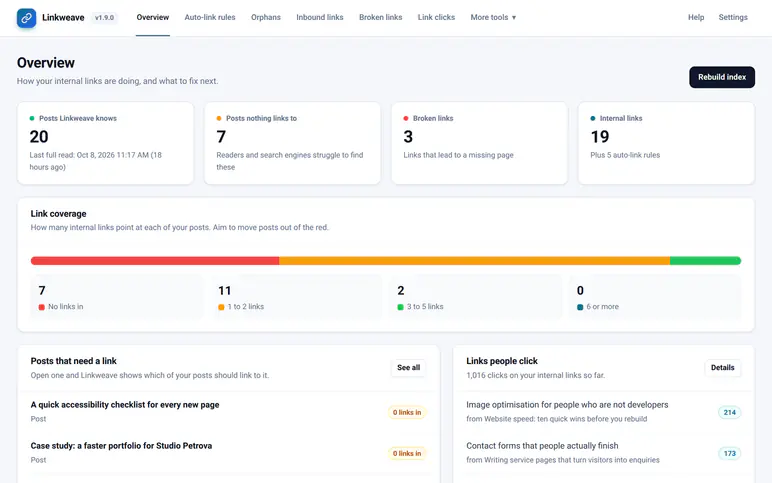Expand the More tools dropdown

click(493, 17)
